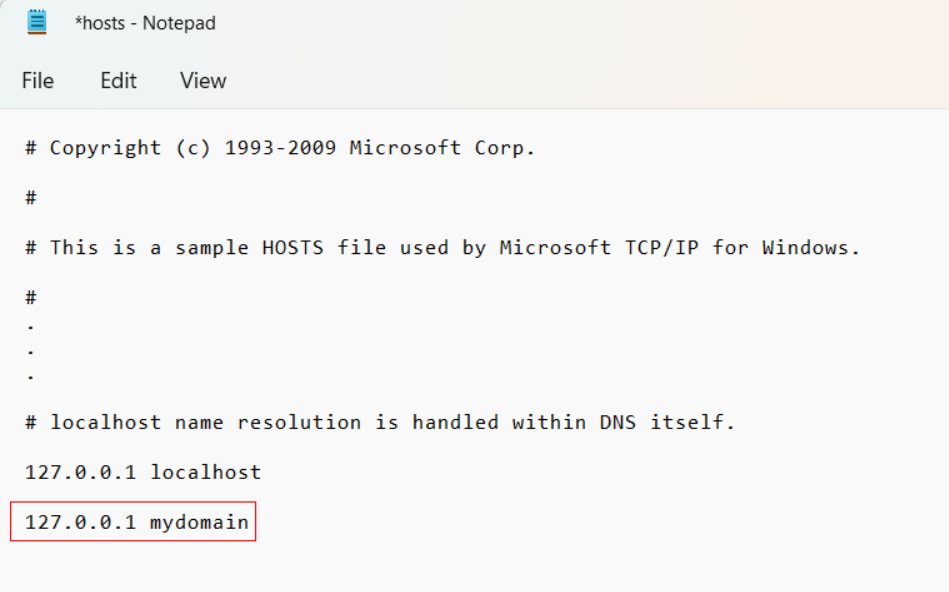Click the years '1993-2009' in copyright line

click(280, 148)
